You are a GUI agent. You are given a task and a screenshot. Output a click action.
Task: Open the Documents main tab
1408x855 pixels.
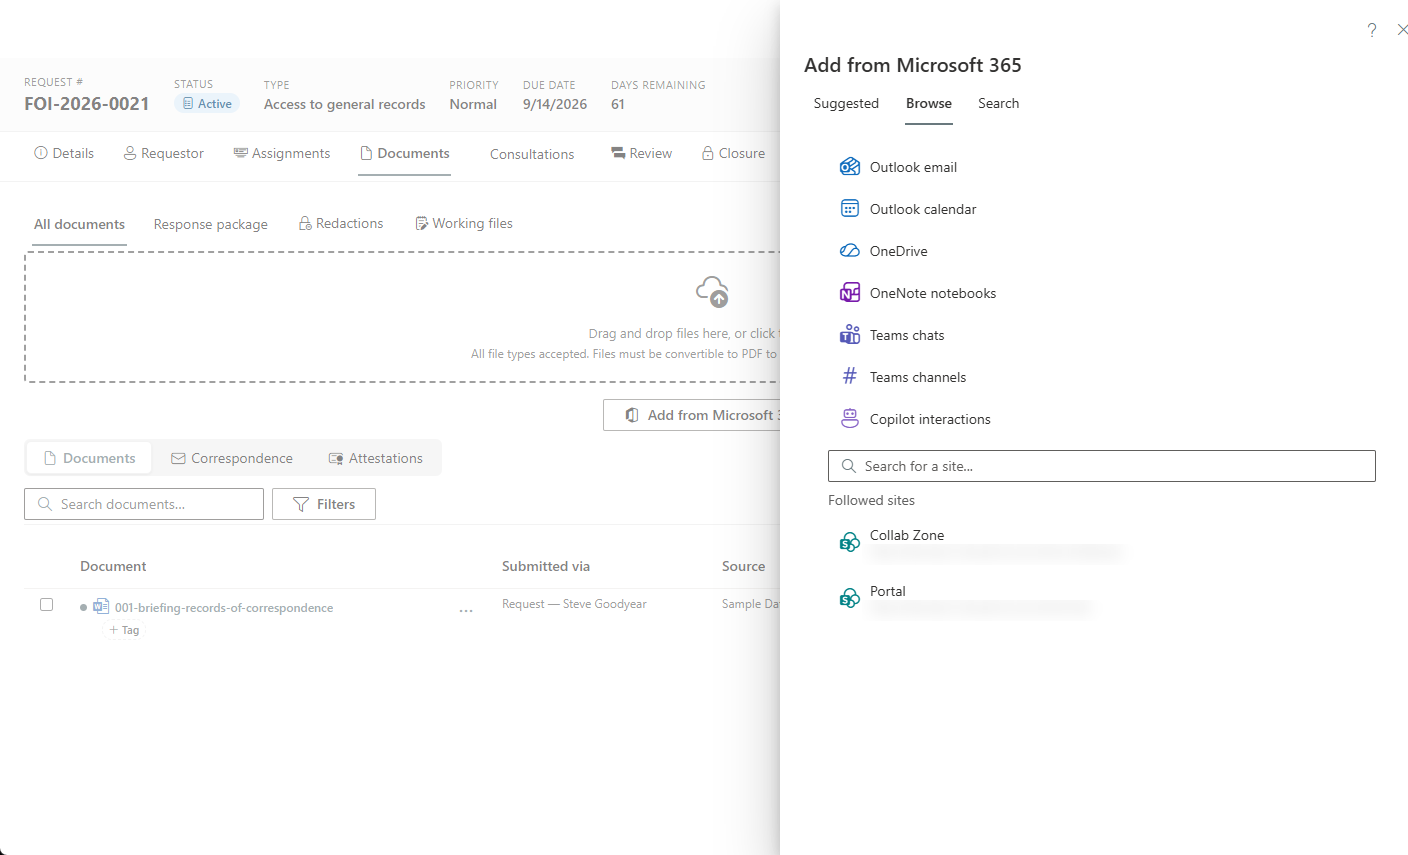coord(405,153)
